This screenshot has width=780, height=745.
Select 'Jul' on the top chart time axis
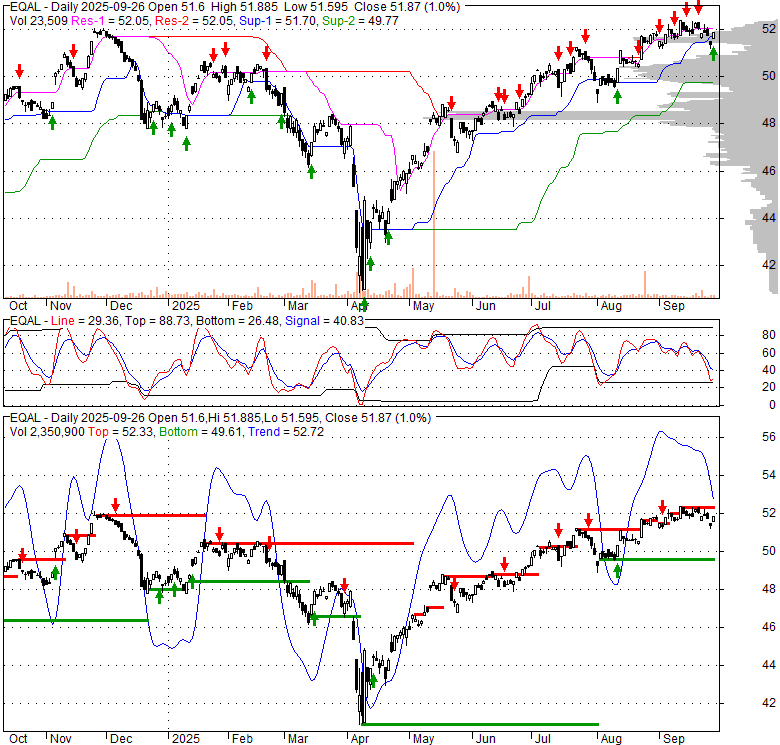(x=542, y=306)
